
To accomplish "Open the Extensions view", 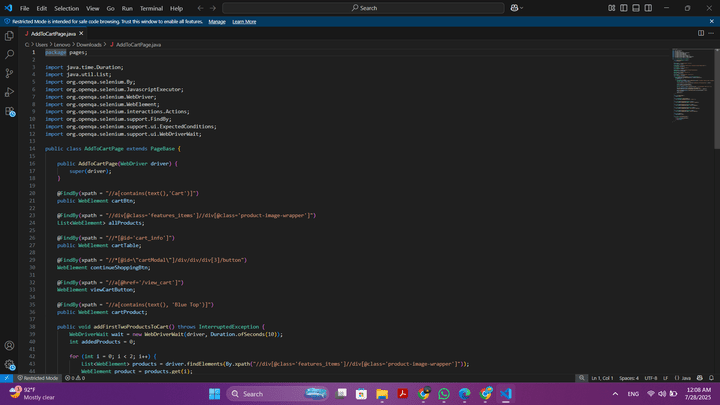I will pyautogui.click(x=10, y=112).
